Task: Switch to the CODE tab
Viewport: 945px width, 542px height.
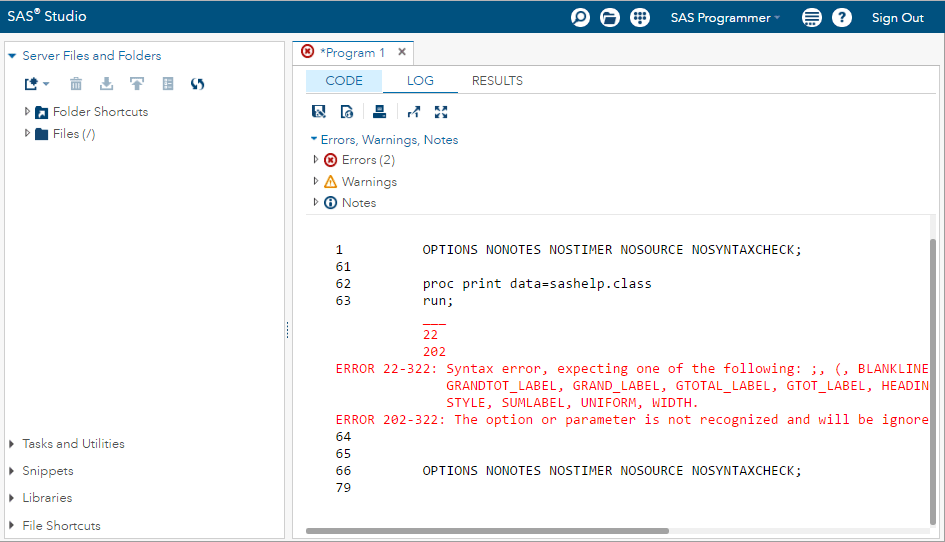Action: [x=344, y=81]
